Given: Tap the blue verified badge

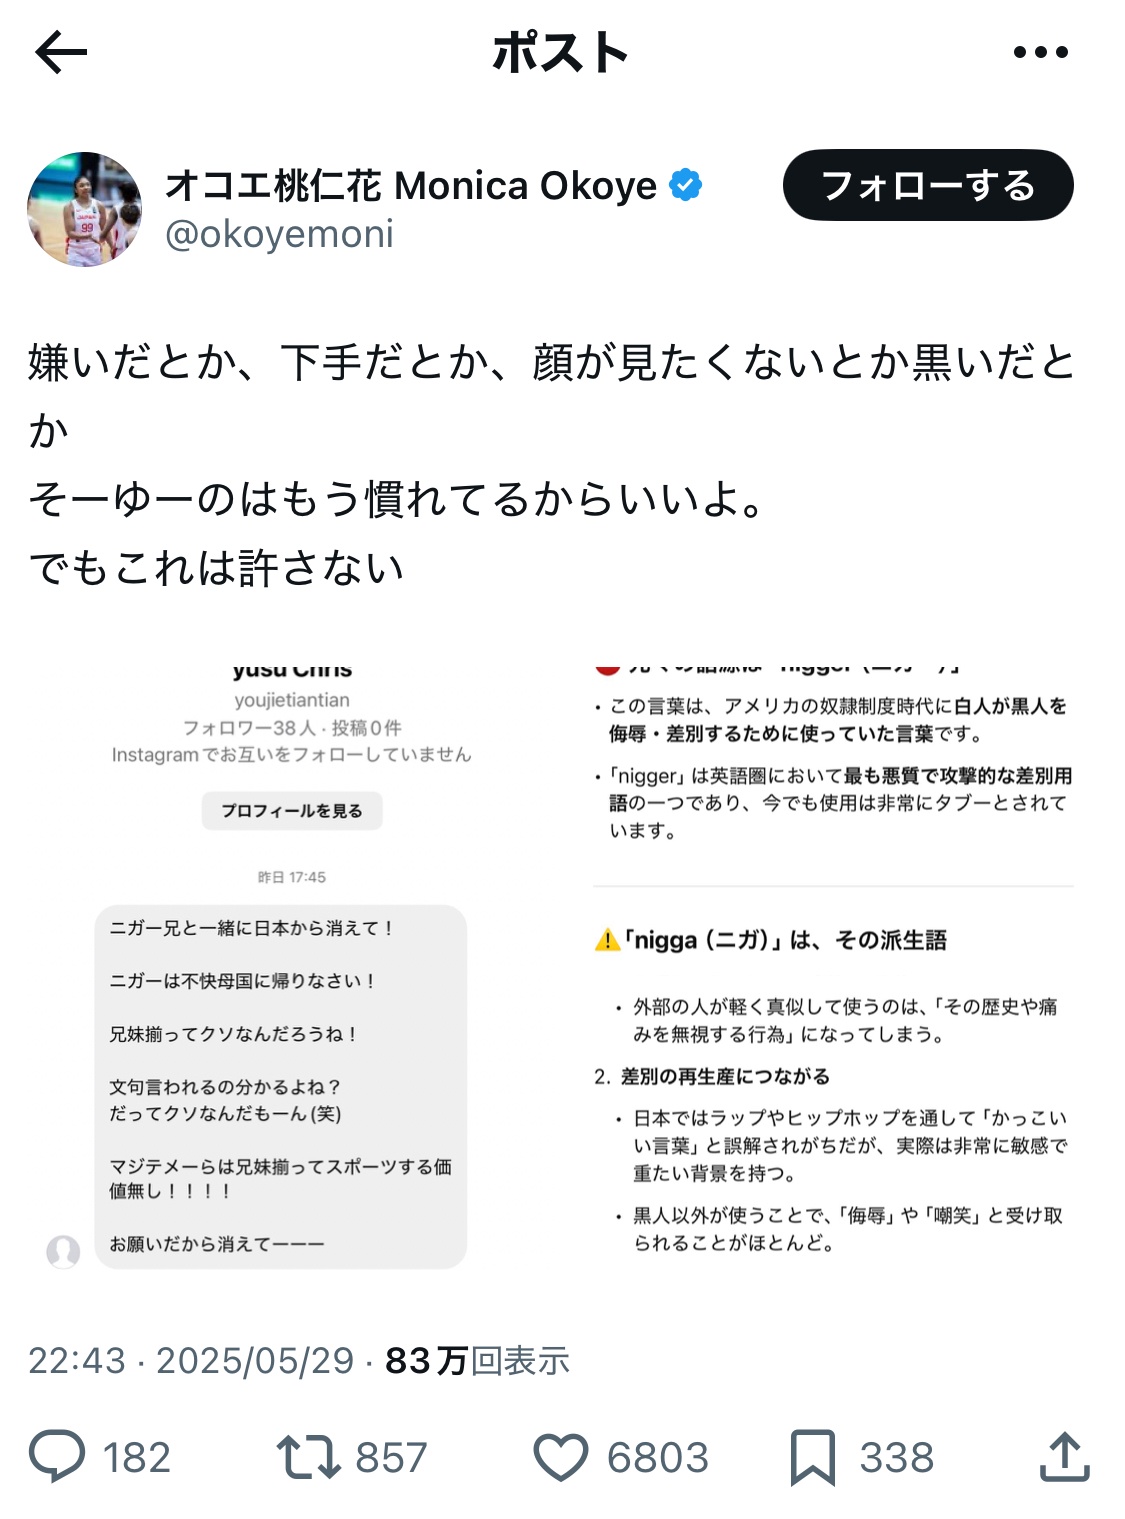Looking at the screenshot, I should click(x=686, y=185).
